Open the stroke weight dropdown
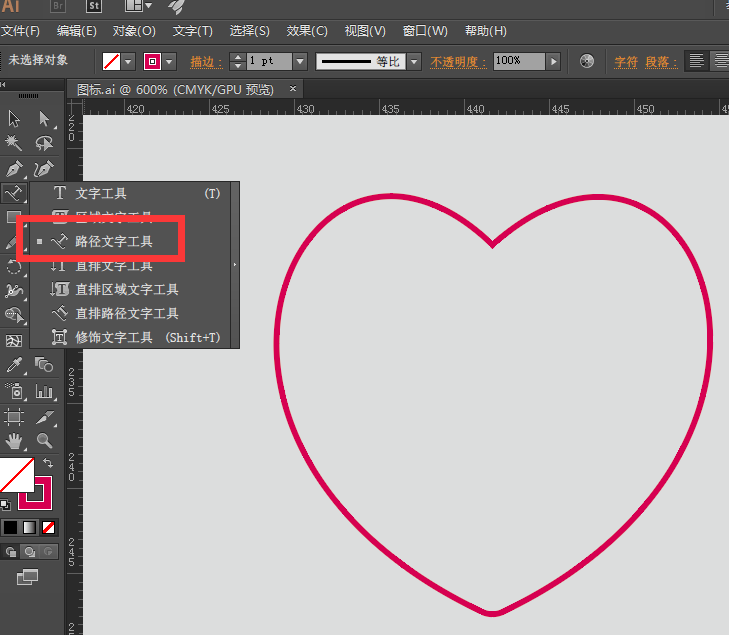The image size is (729, 635). point(300,61)
